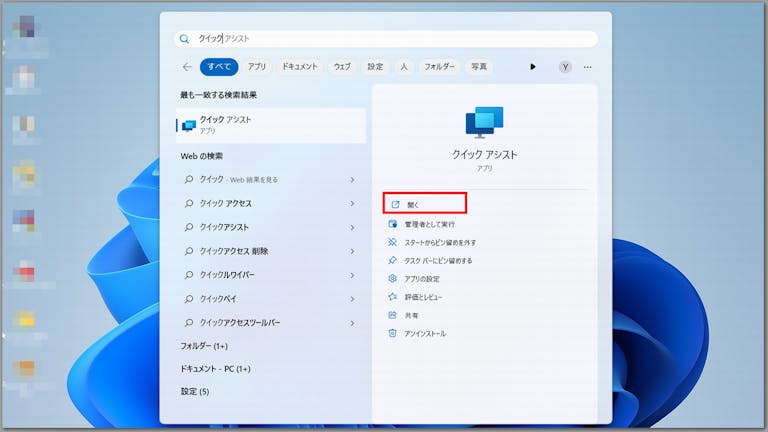Switch to the ウェブ filter tab

click(x=342, y=67)
